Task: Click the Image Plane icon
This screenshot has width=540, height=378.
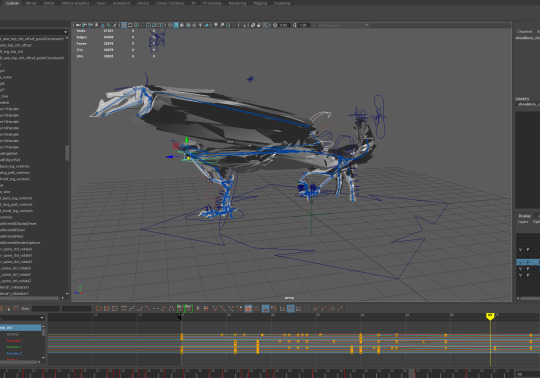Action: point(103,25)
